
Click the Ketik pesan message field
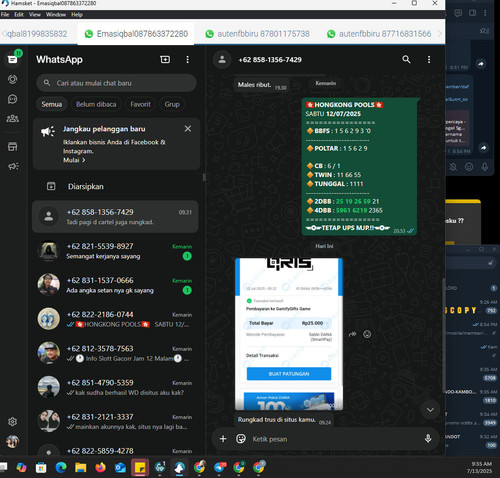(335, 439)
